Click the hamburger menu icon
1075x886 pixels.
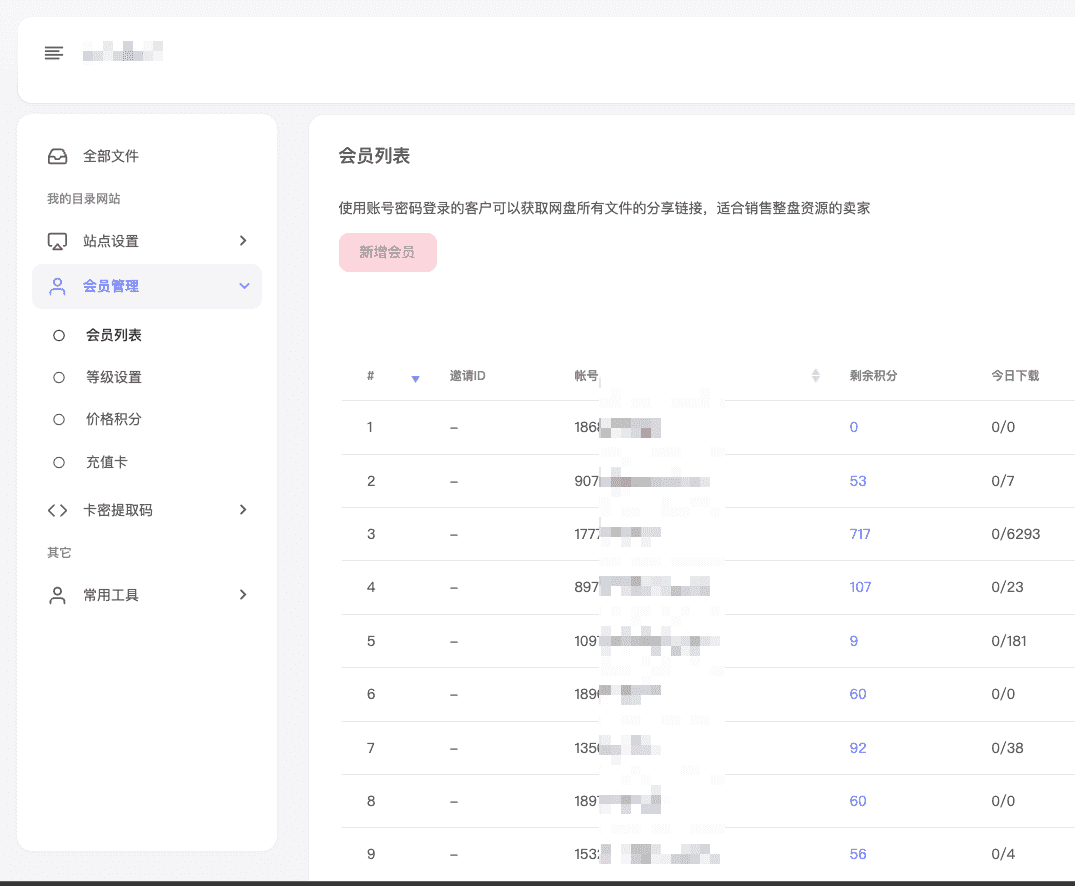[x=54, y=53]
